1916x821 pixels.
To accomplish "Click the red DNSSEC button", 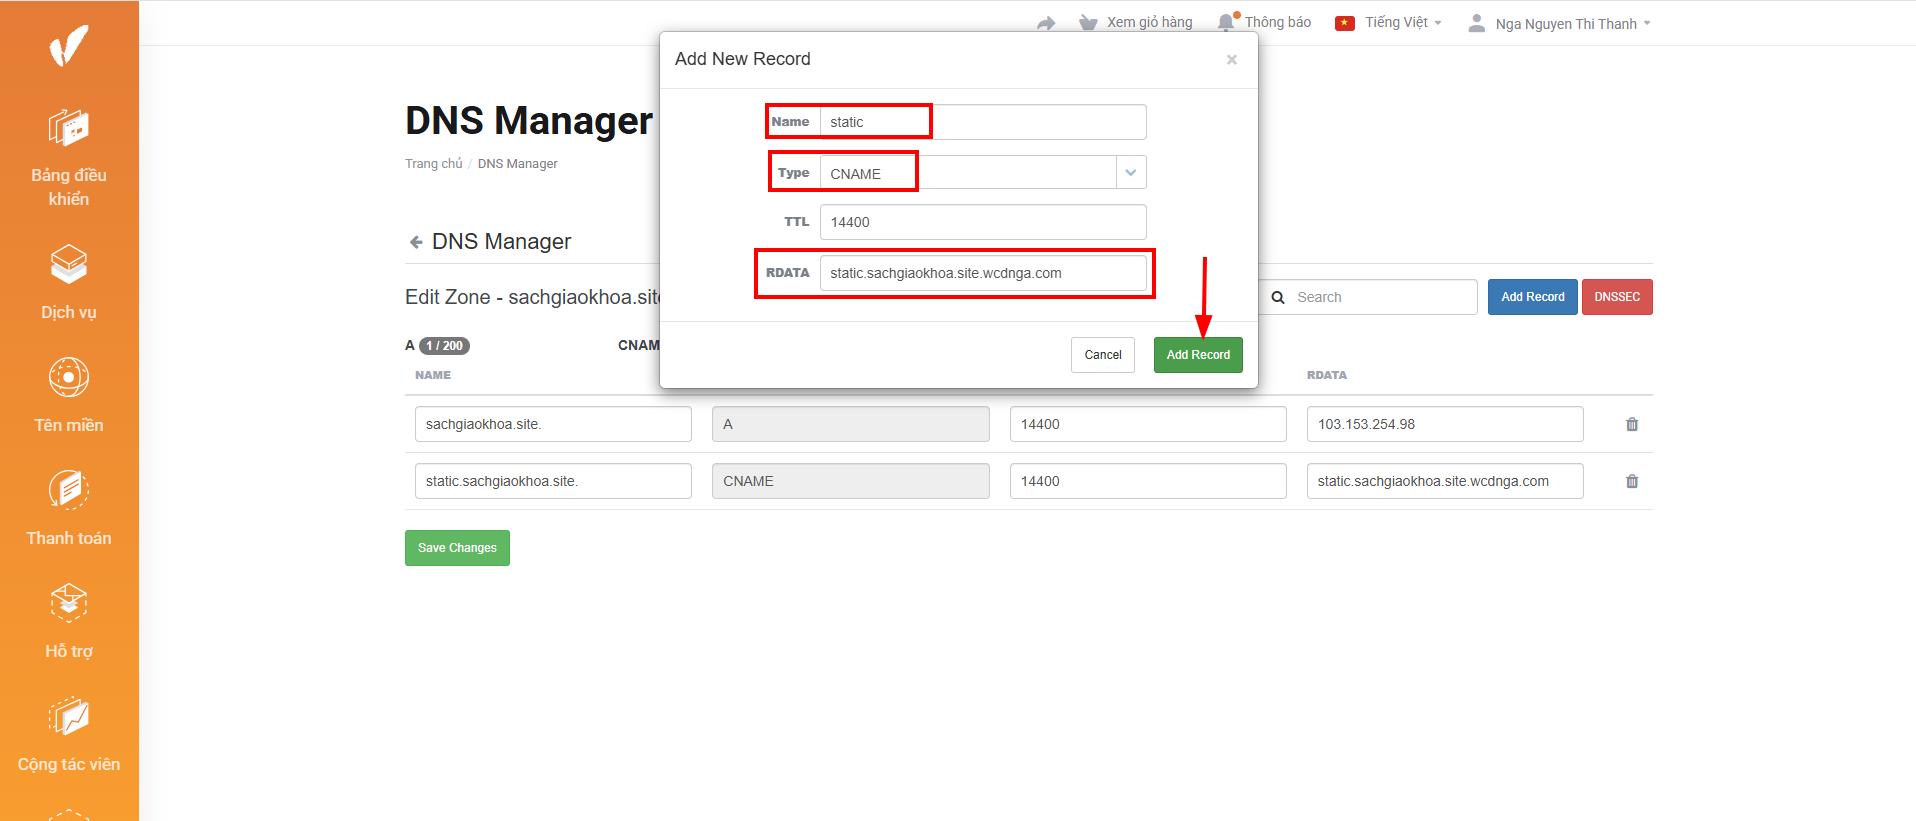I will click(1616, 297).
